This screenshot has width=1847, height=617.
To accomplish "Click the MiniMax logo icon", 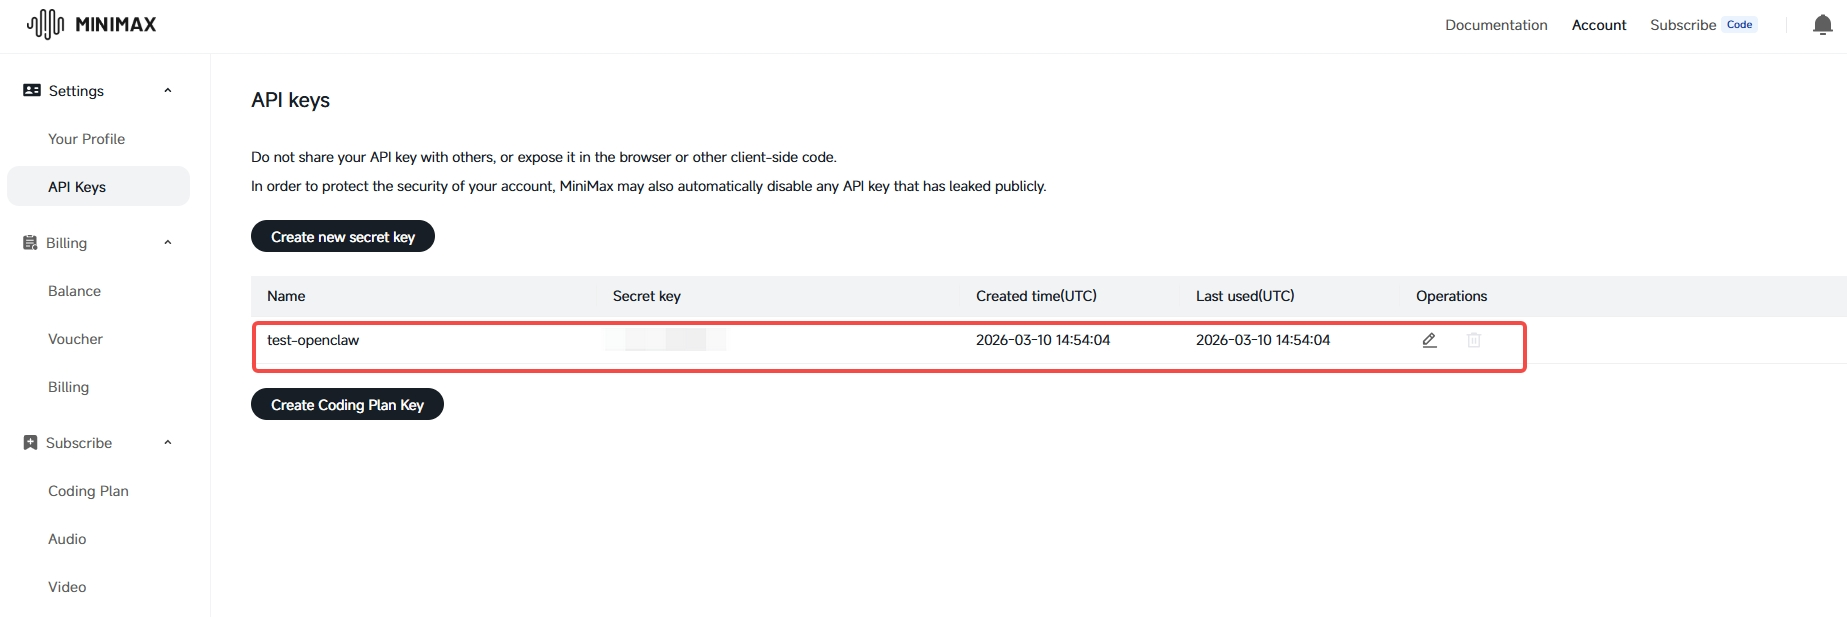I will pos(45,24).
